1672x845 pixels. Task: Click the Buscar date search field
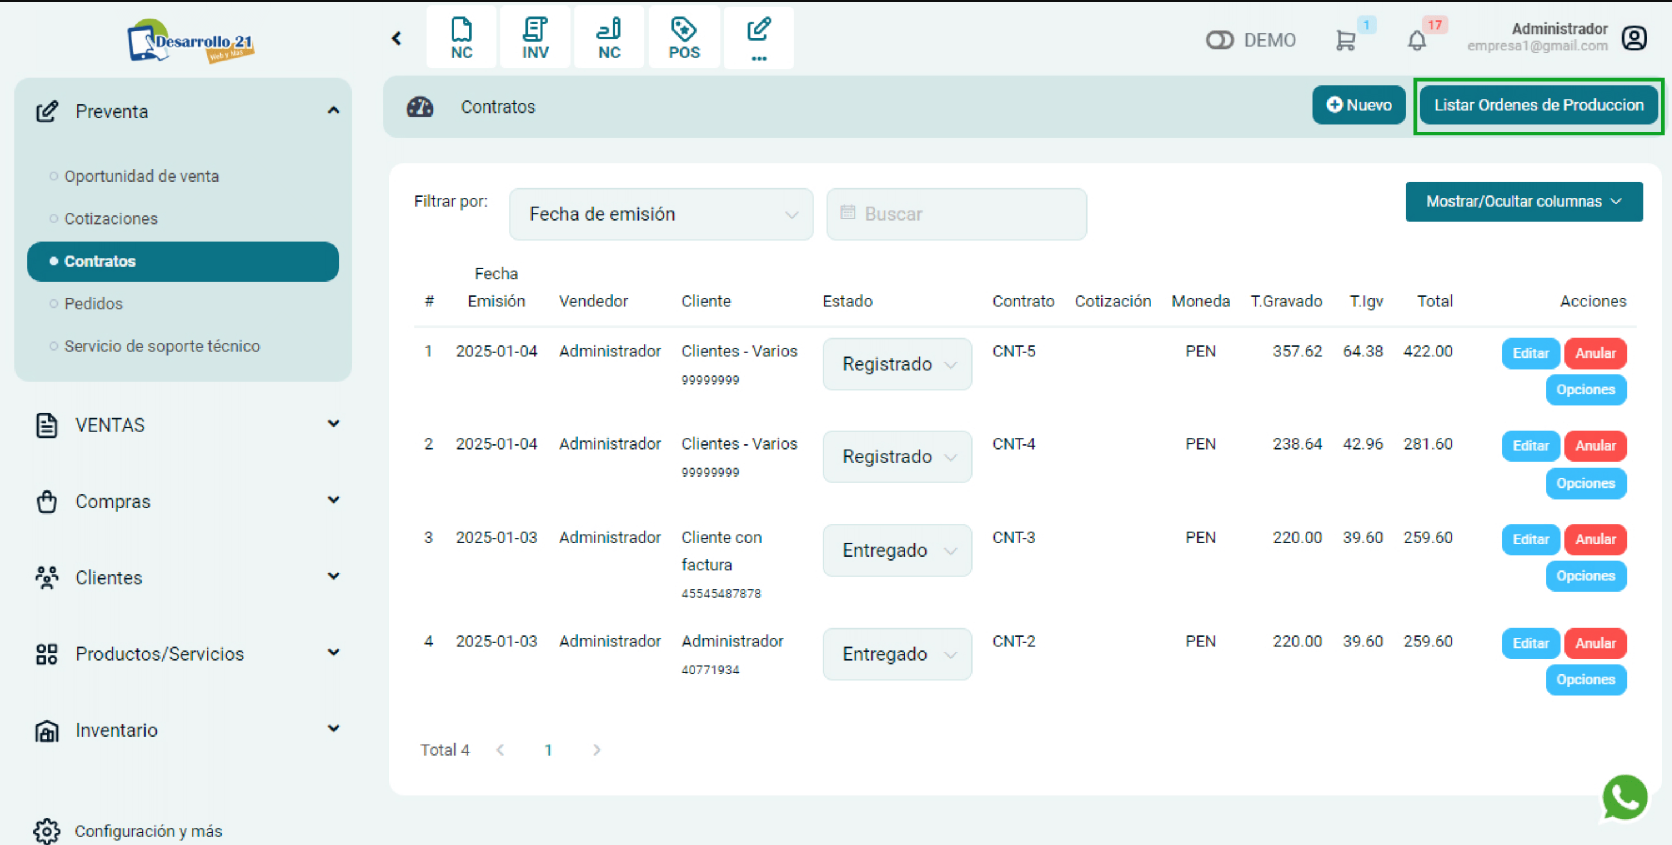click(x=956, y=214)
